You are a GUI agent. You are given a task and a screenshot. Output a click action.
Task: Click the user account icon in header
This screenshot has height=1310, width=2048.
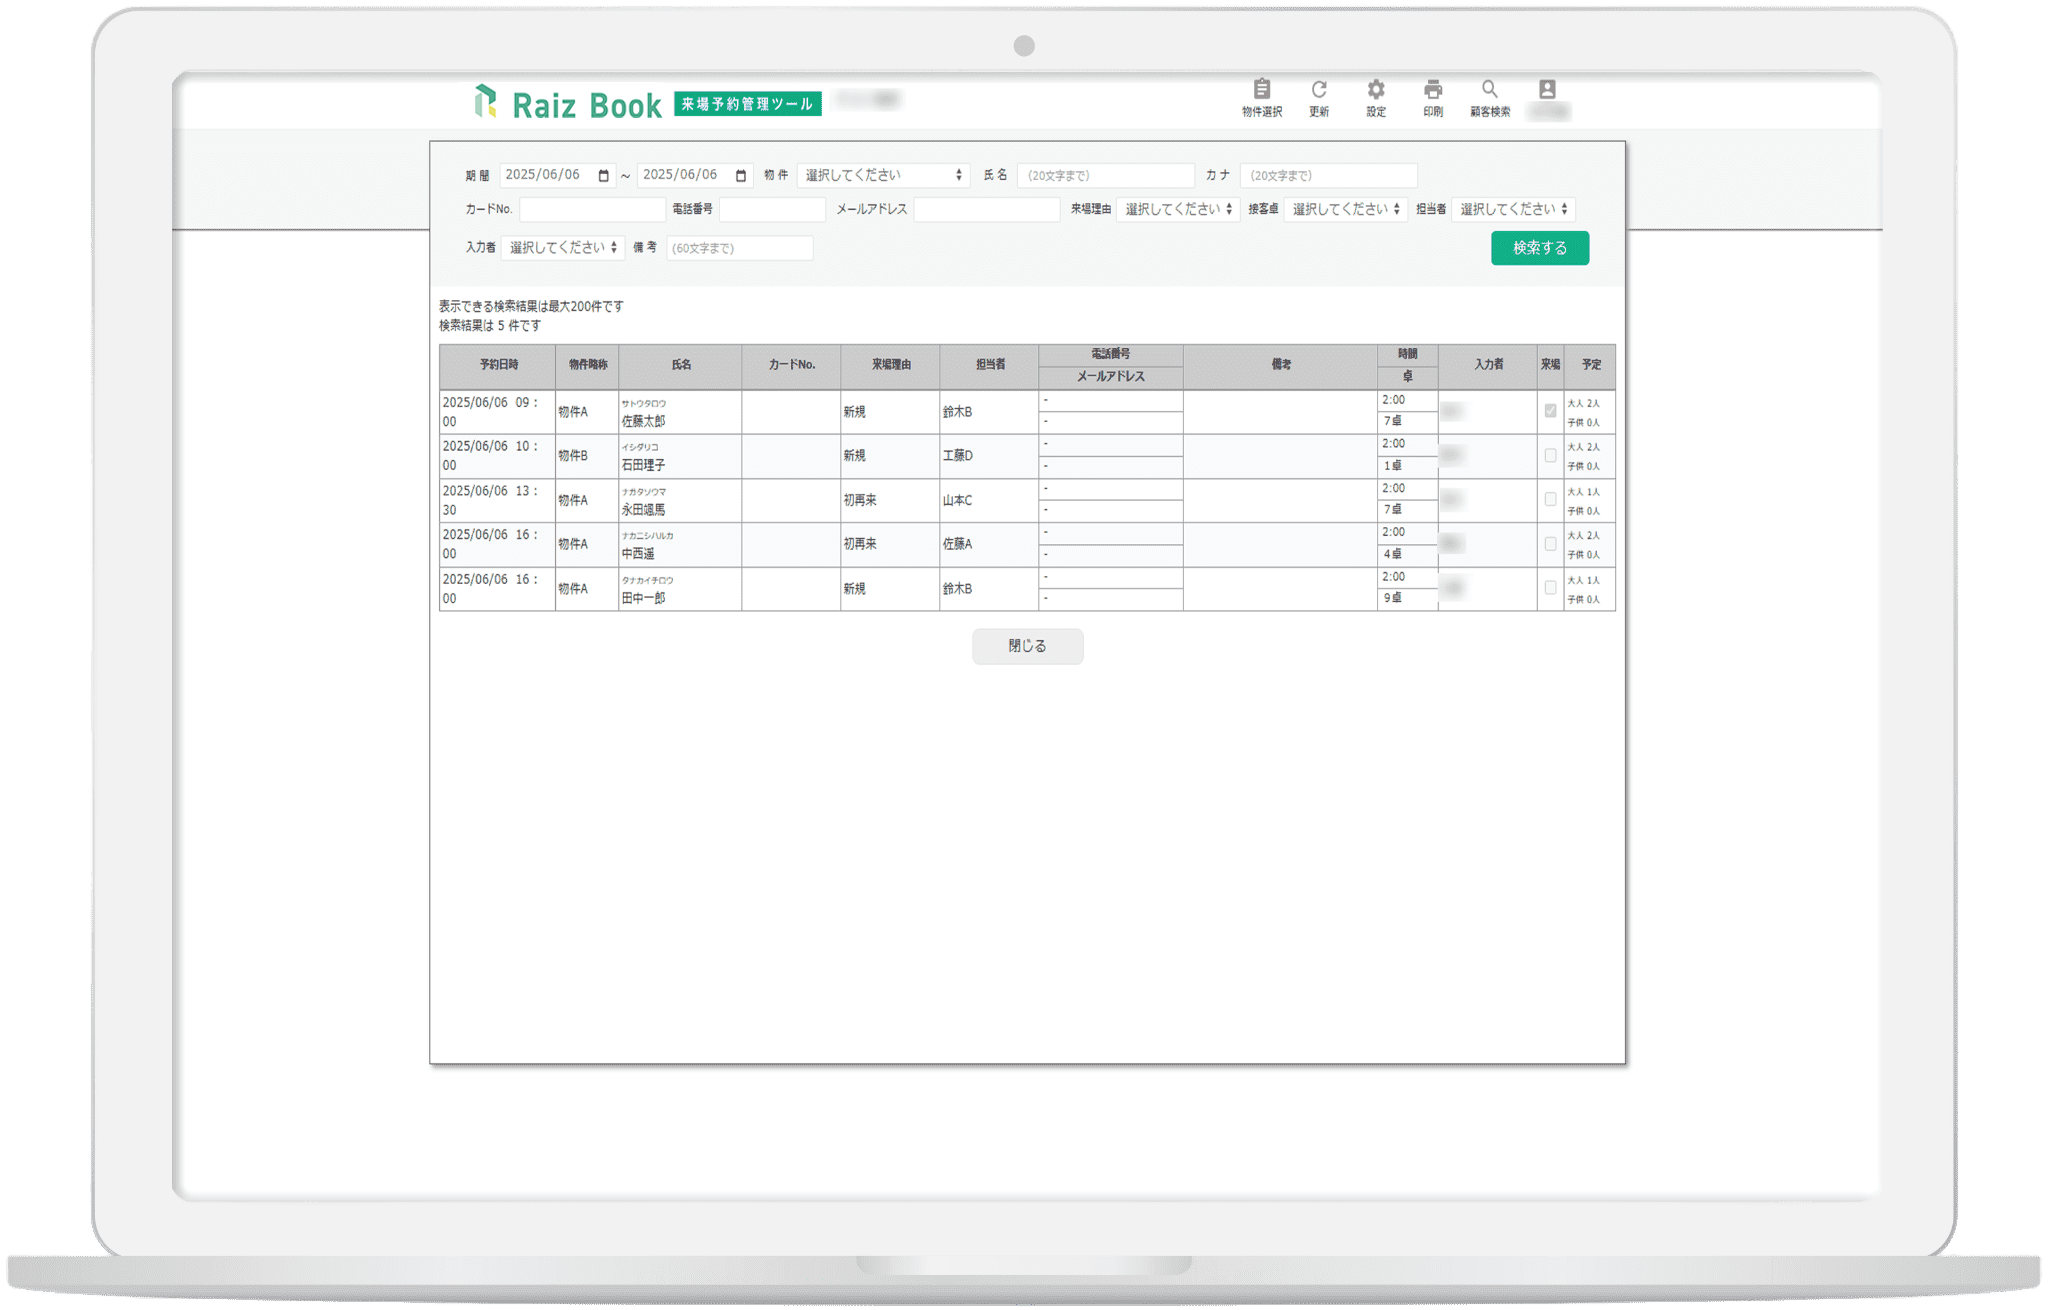point(1547,89)
